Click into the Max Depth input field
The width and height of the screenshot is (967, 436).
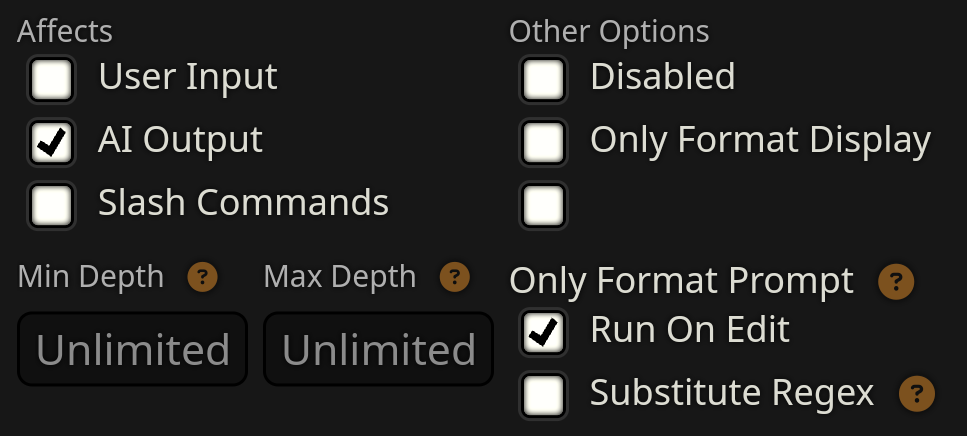[x=378, y=349]
